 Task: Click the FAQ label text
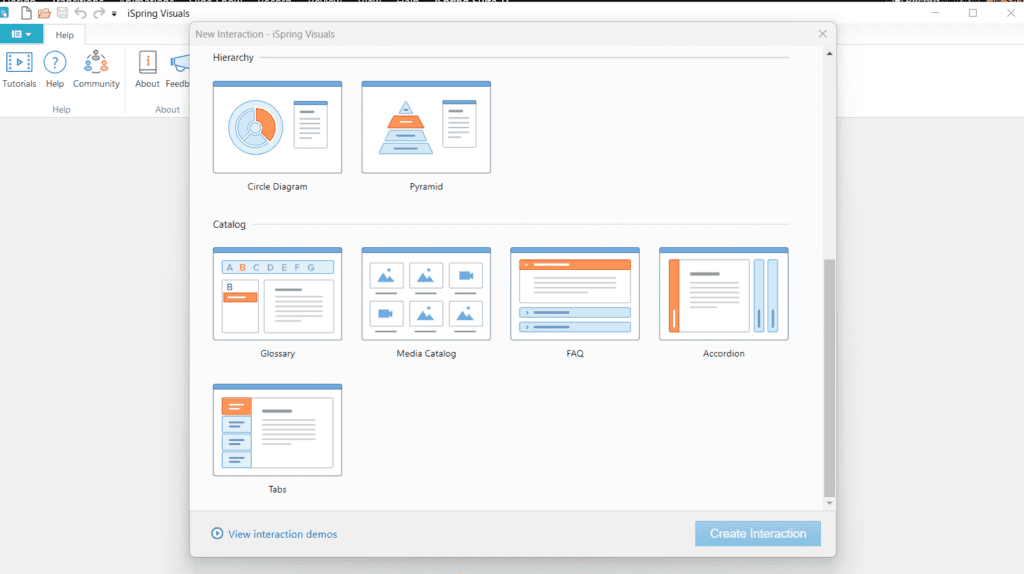click(x=575, y=353)
